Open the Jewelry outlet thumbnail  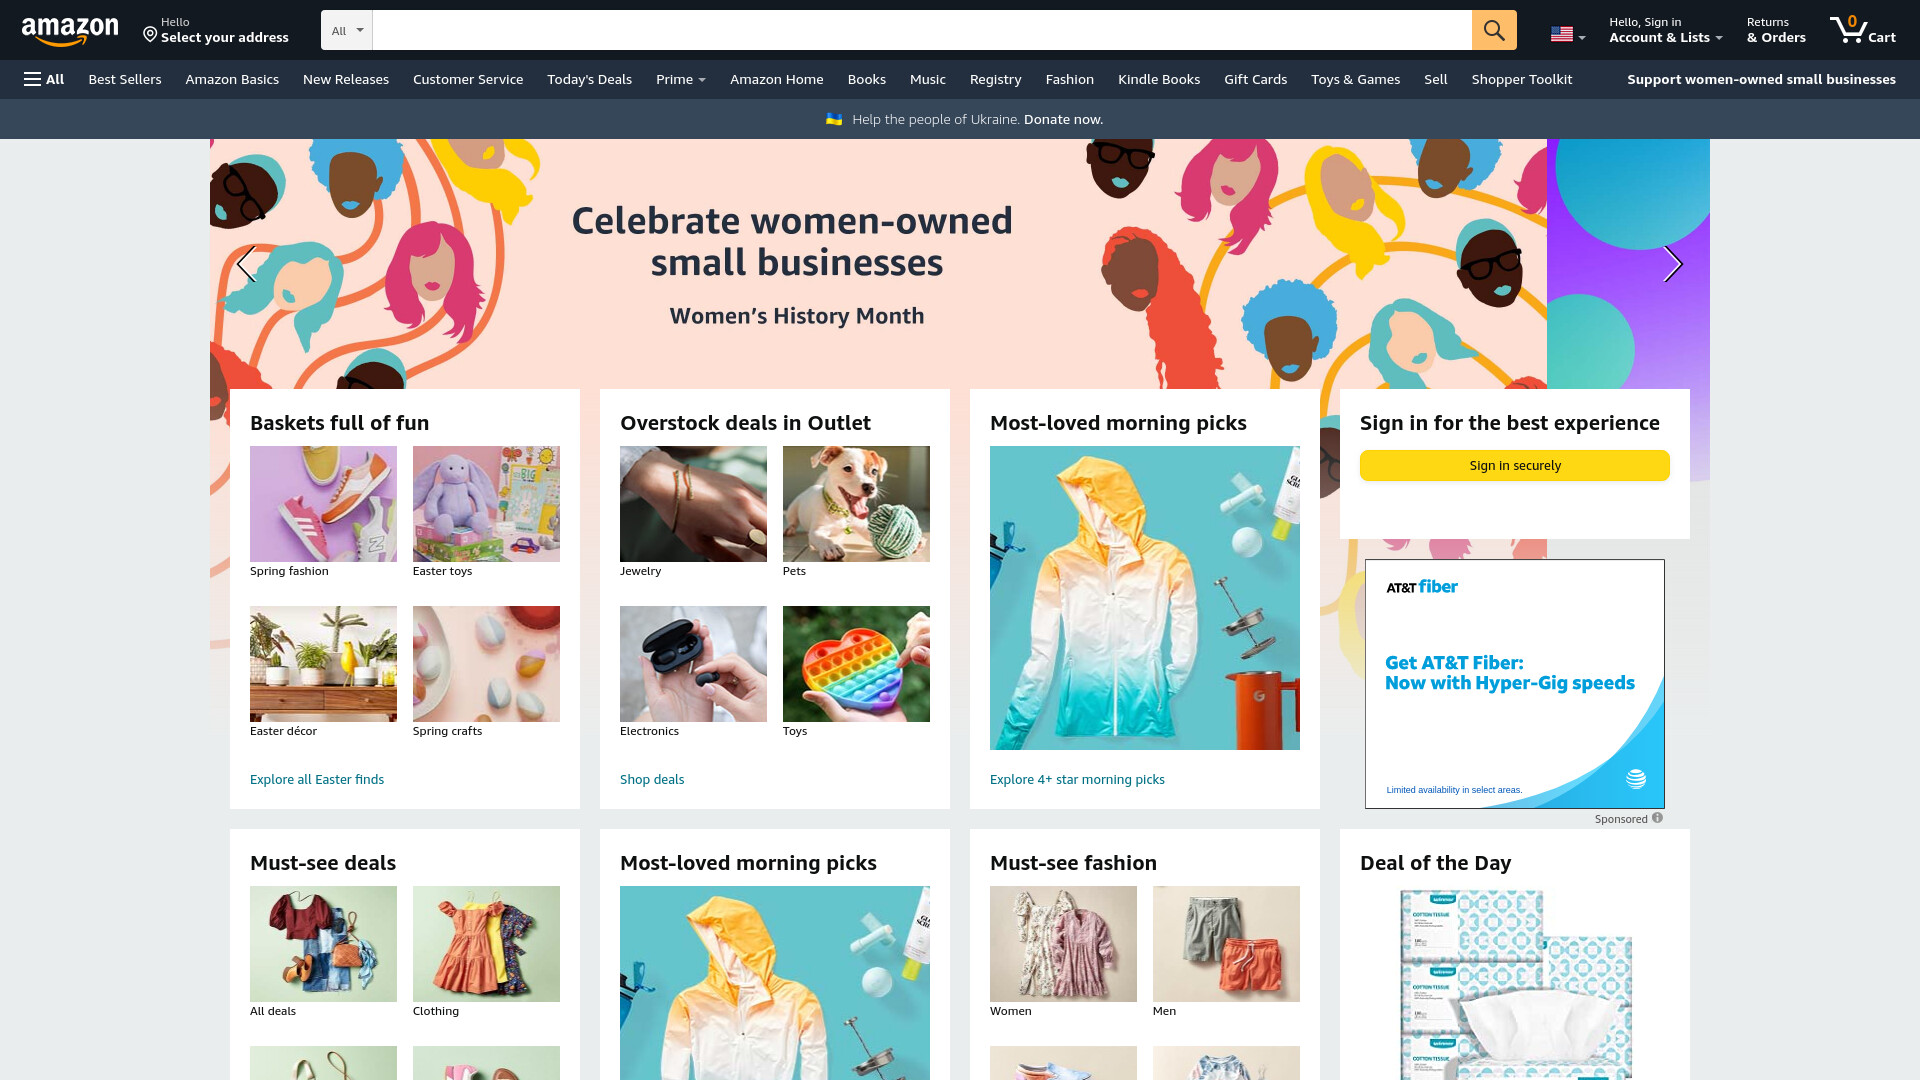[x=693, y=504]
